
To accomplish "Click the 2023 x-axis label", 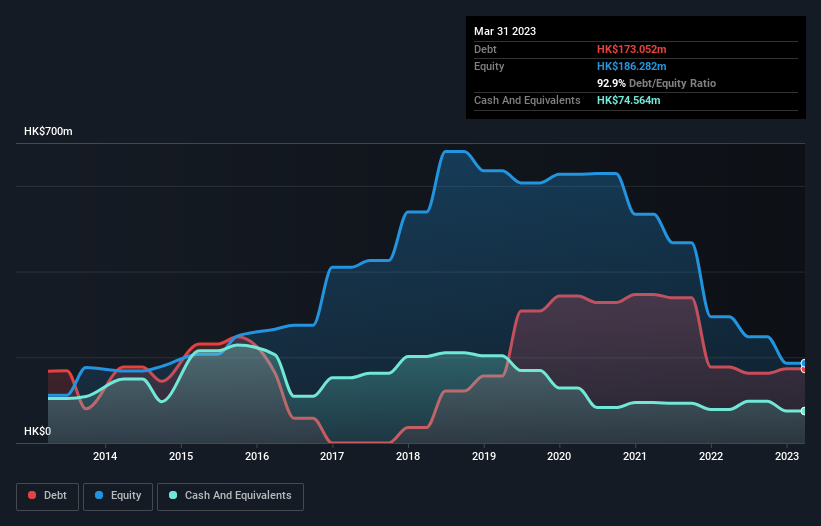I will click(x=787, y=456).
